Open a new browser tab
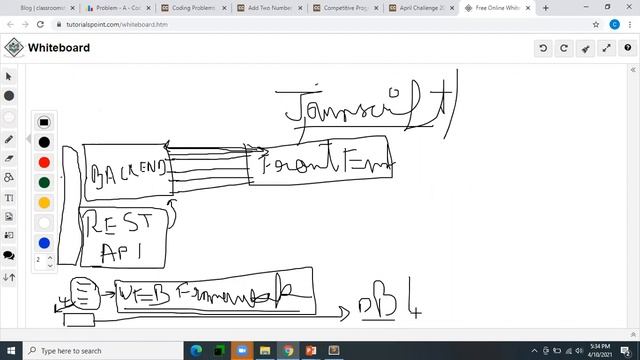The width and height of the screenshot is (640, 360). 546,8
